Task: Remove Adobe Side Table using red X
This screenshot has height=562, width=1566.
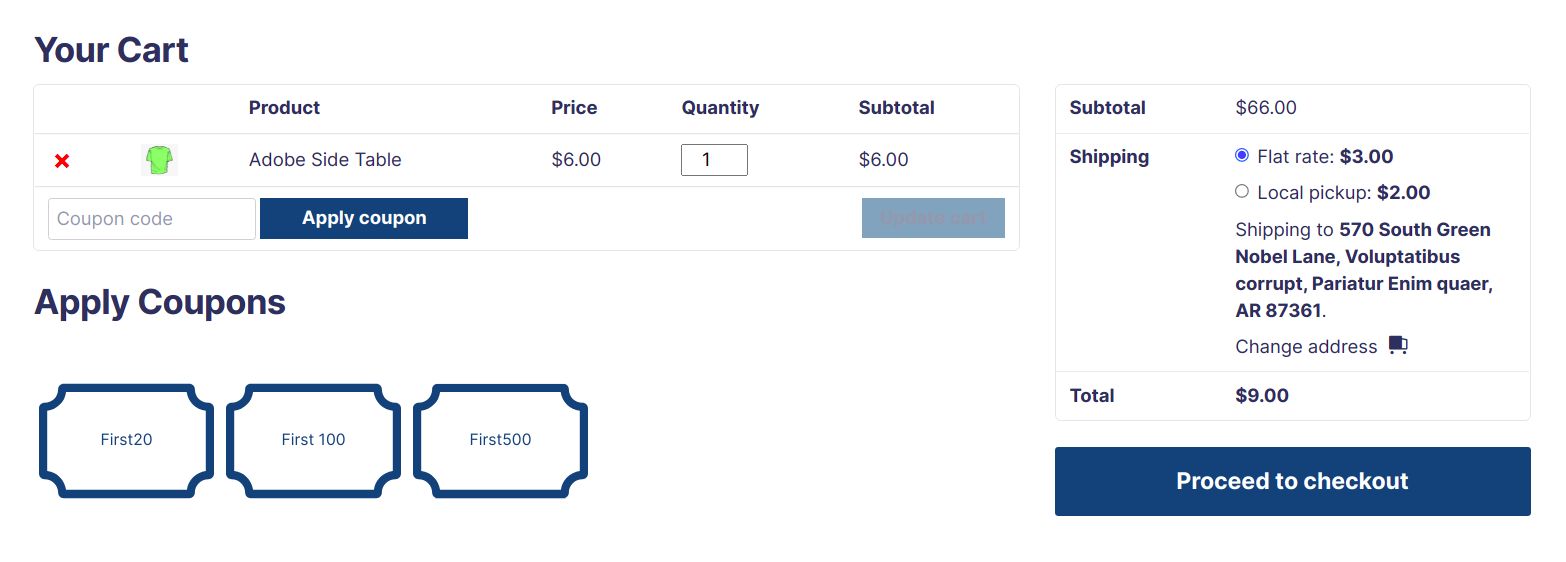Action: [62, 160]
